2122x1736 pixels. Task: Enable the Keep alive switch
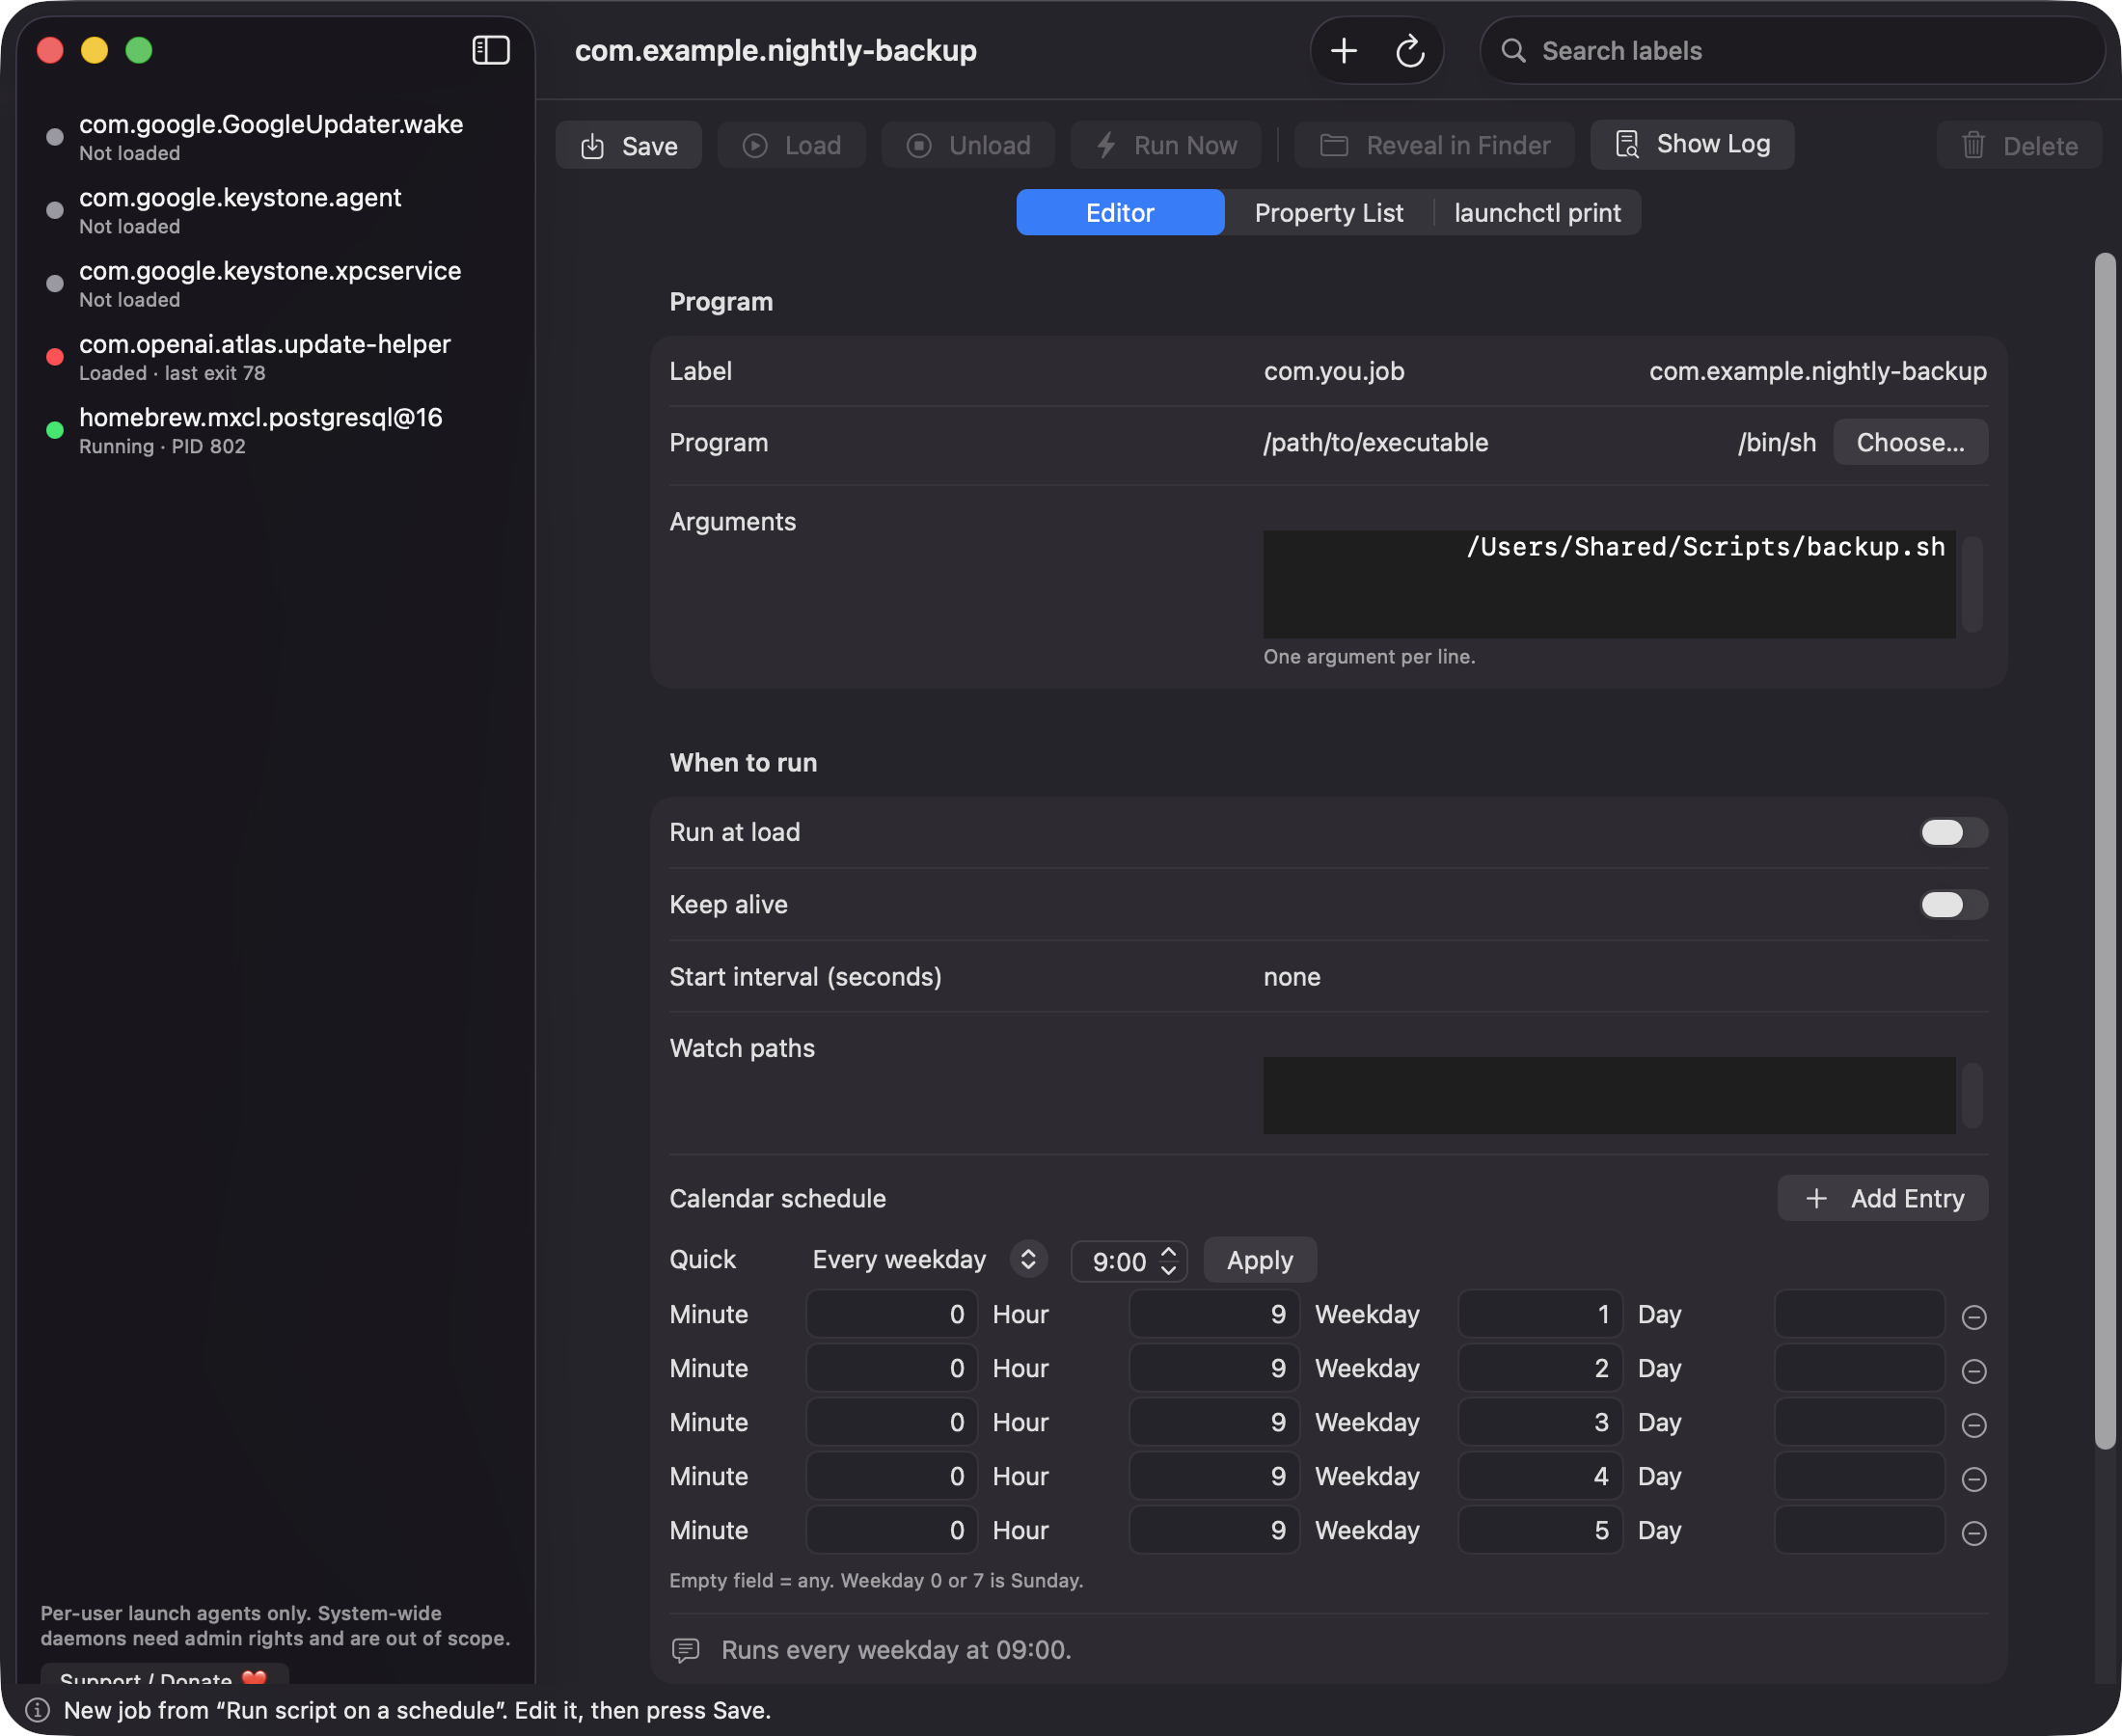coord(1953,904)
